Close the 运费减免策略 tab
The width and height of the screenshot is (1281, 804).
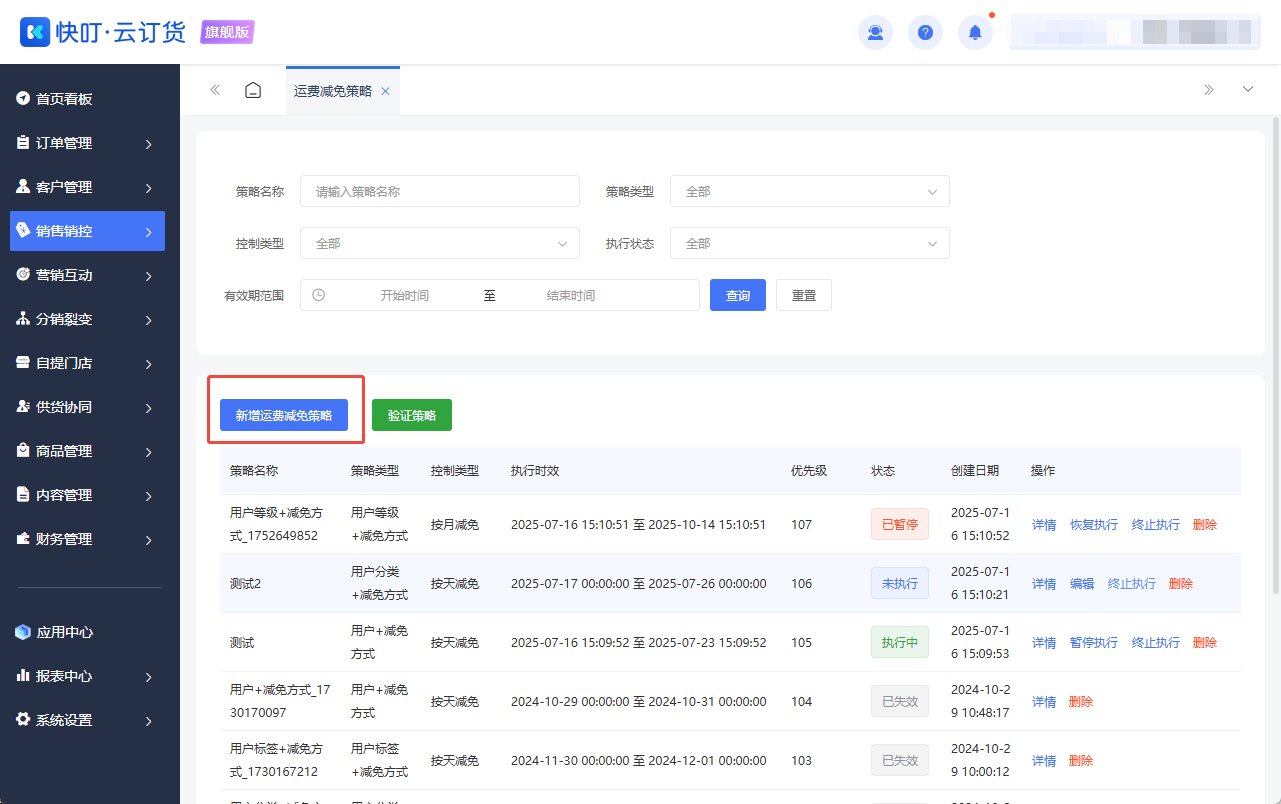click(385, 91)
